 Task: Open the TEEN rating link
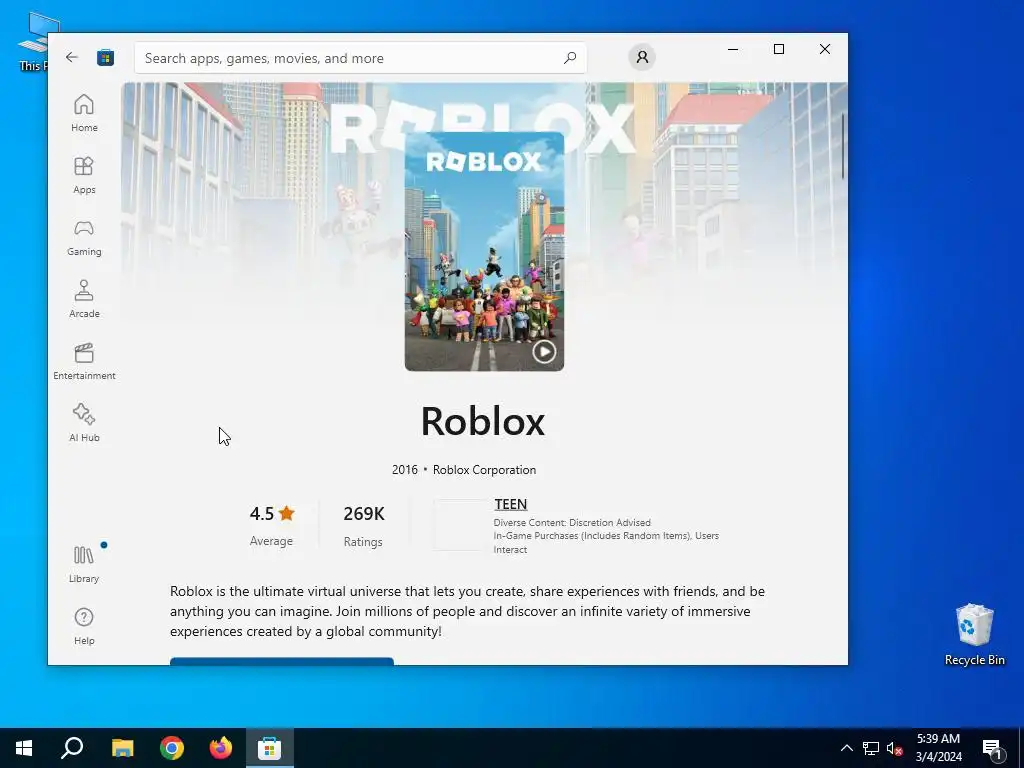[511, 504]
